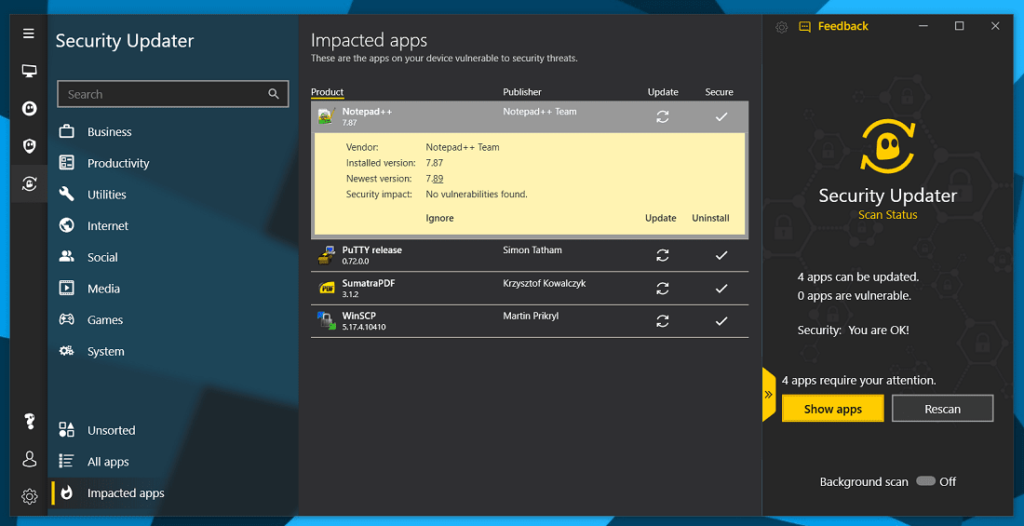Select the Security Updater rail icon
1024x526 pixels.
click(x=29, y=184)
